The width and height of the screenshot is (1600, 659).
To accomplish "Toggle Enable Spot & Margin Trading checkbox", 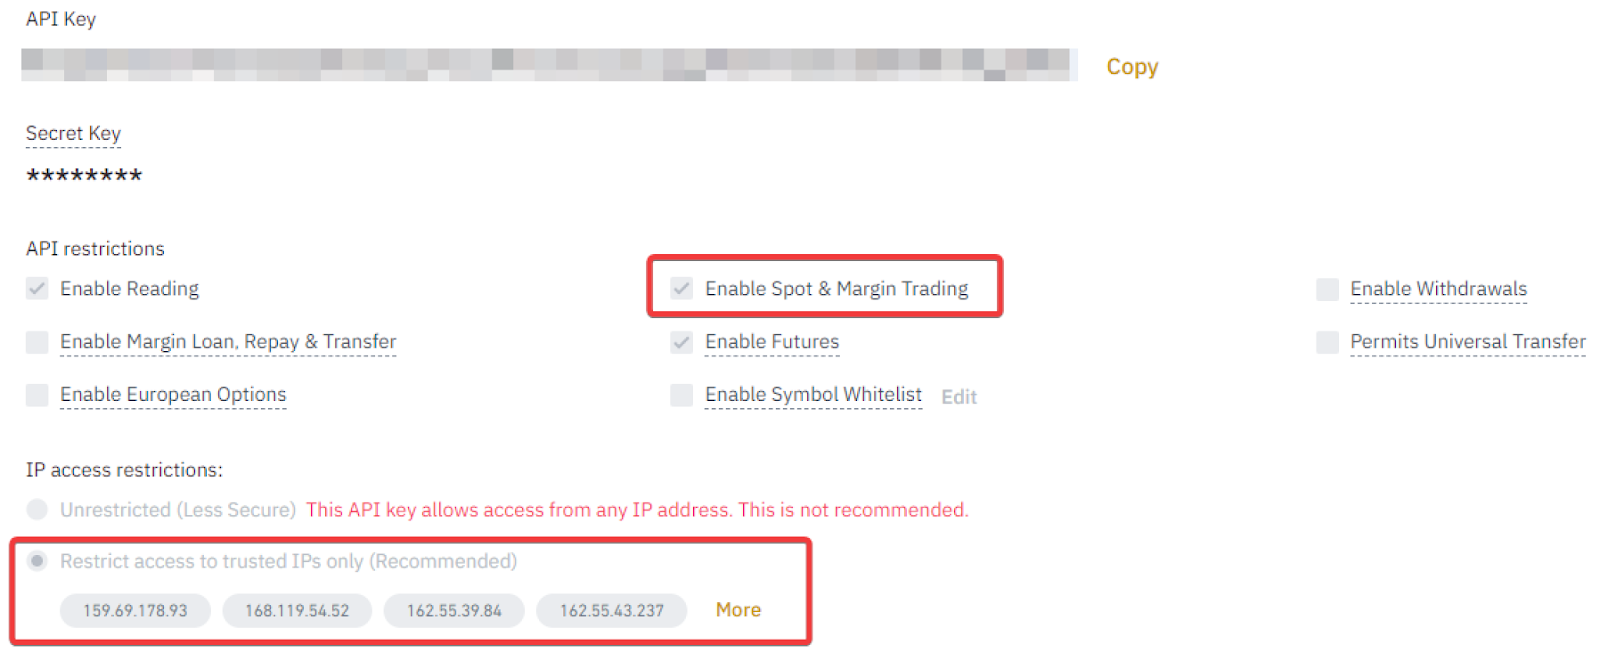I will [682, 289].
